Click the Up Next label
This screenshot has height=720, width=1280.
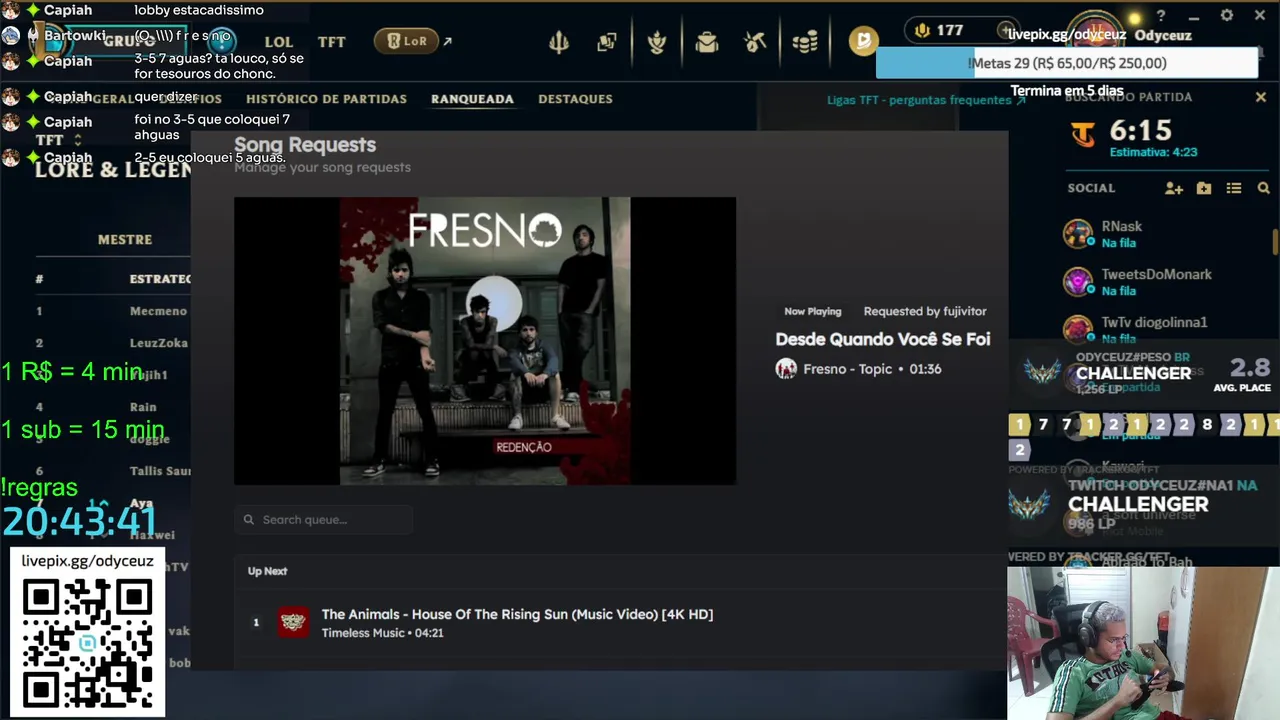click(x=267, y=571)
